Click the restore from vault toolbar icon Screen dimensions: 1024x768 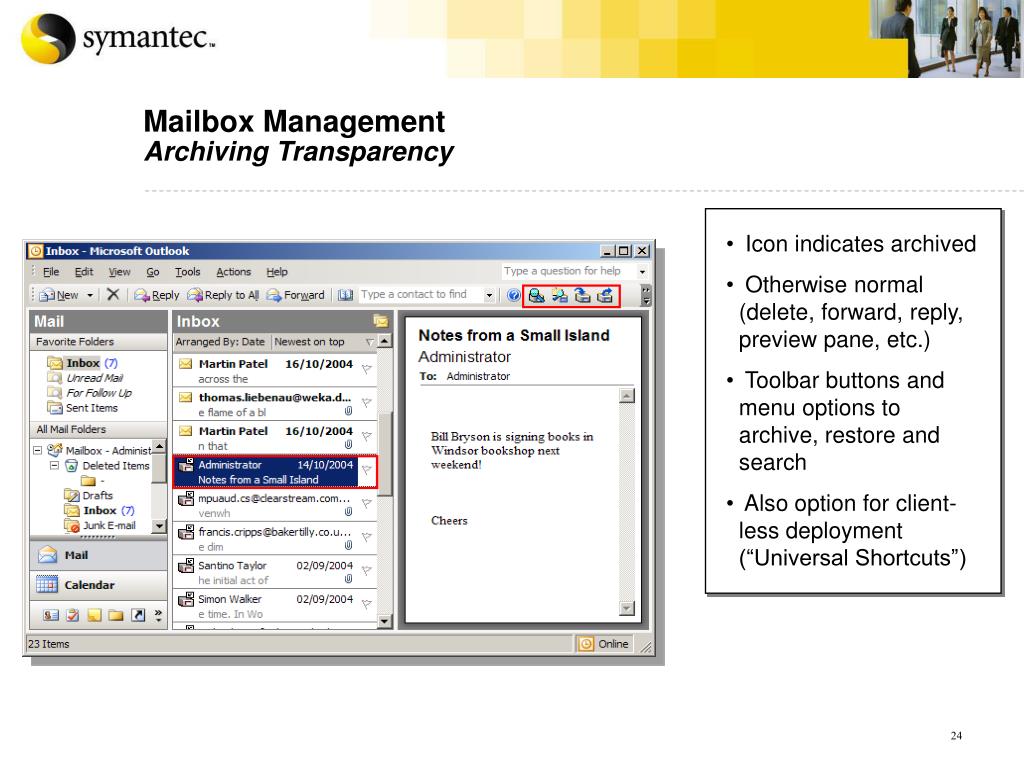605,295
